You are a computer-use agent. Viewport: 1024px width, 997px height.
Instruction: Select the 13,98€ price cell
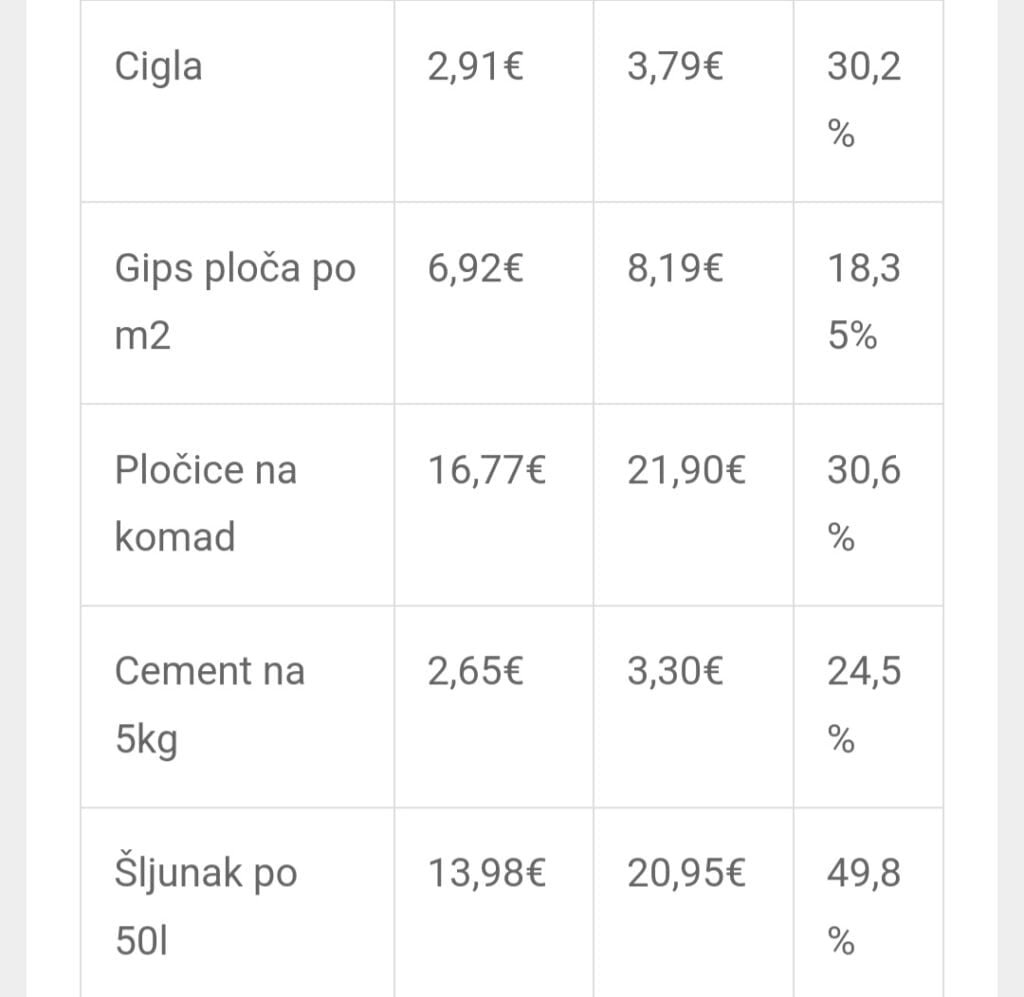pyautogui.click(x=487, y=874)
